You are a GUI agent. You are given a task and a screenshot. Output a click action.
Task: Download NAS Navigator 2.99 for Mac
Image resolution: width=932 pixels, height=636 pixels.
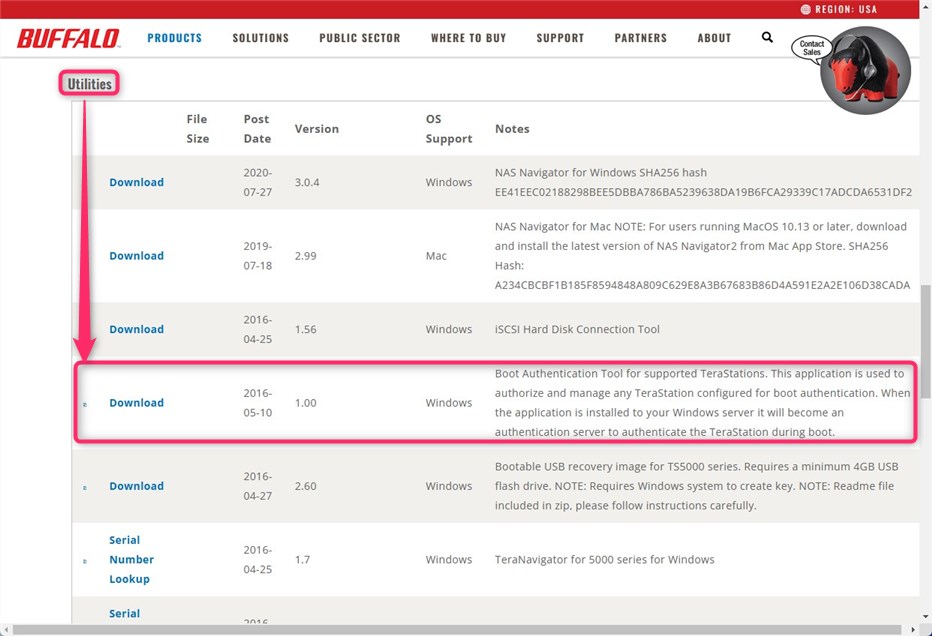coord(136,256)
